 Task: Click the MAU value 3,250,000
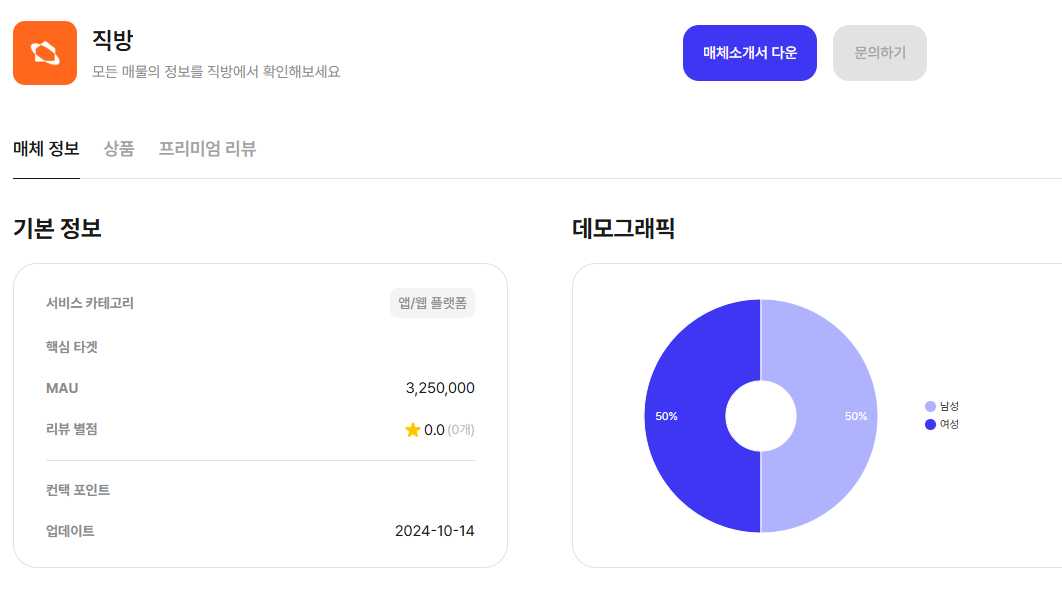coord(440,388)
